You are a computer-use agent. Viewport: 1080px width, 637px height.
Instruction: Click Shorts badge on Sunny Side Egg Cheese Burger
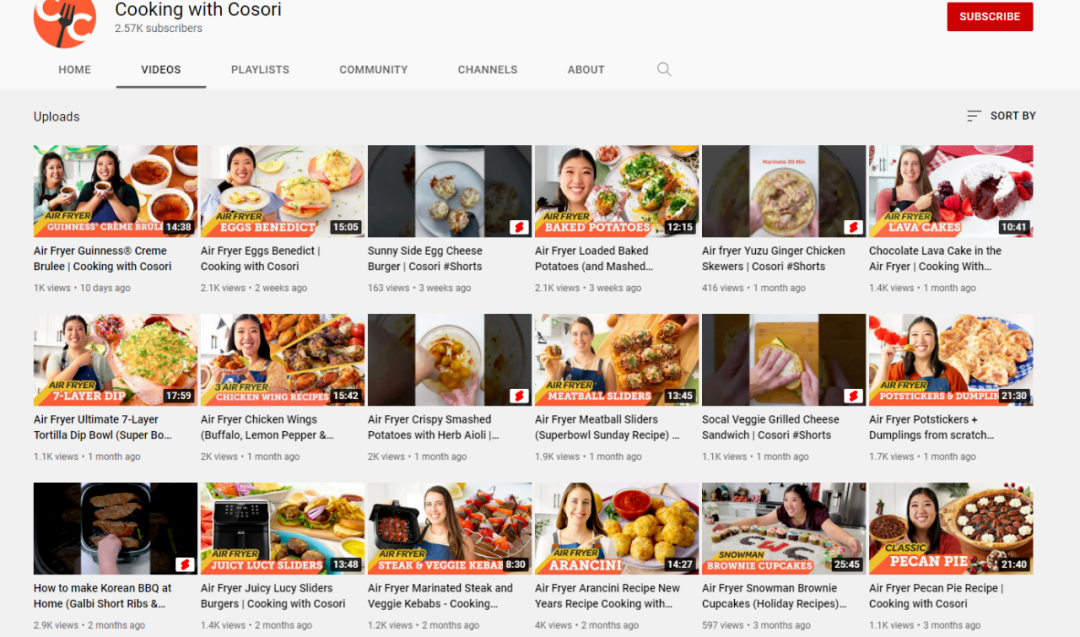point(519,227)
